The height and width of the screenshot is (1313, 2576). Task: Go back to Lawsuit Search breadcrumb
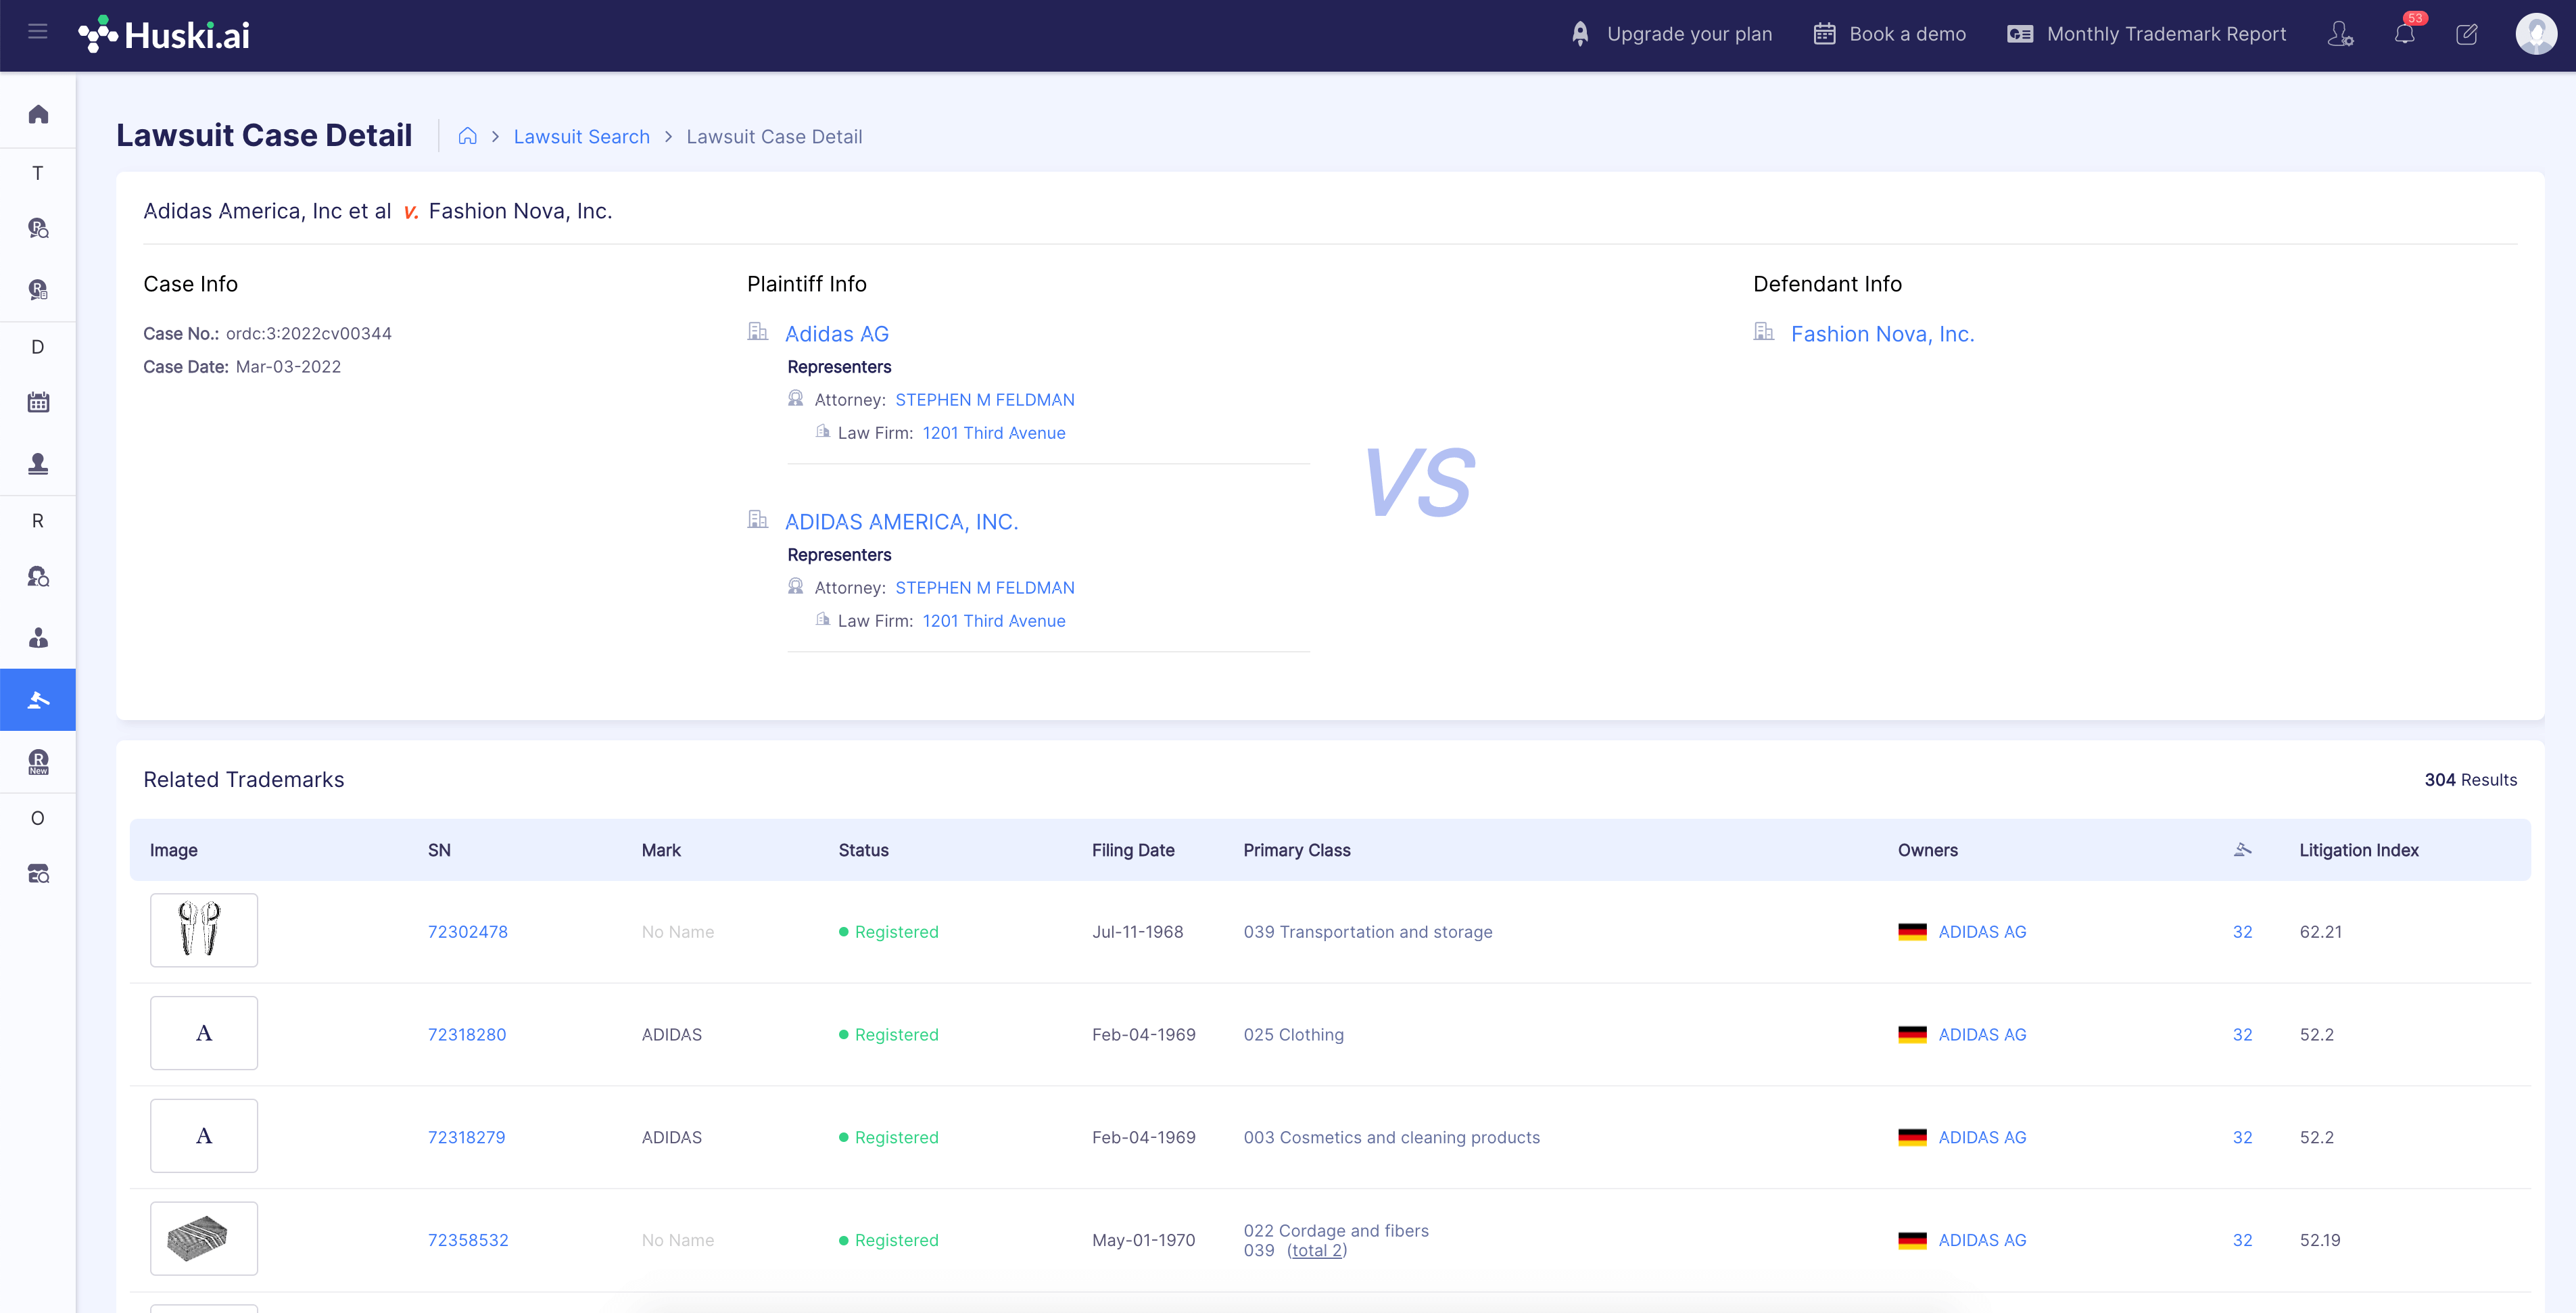click(x=581, y=136)
